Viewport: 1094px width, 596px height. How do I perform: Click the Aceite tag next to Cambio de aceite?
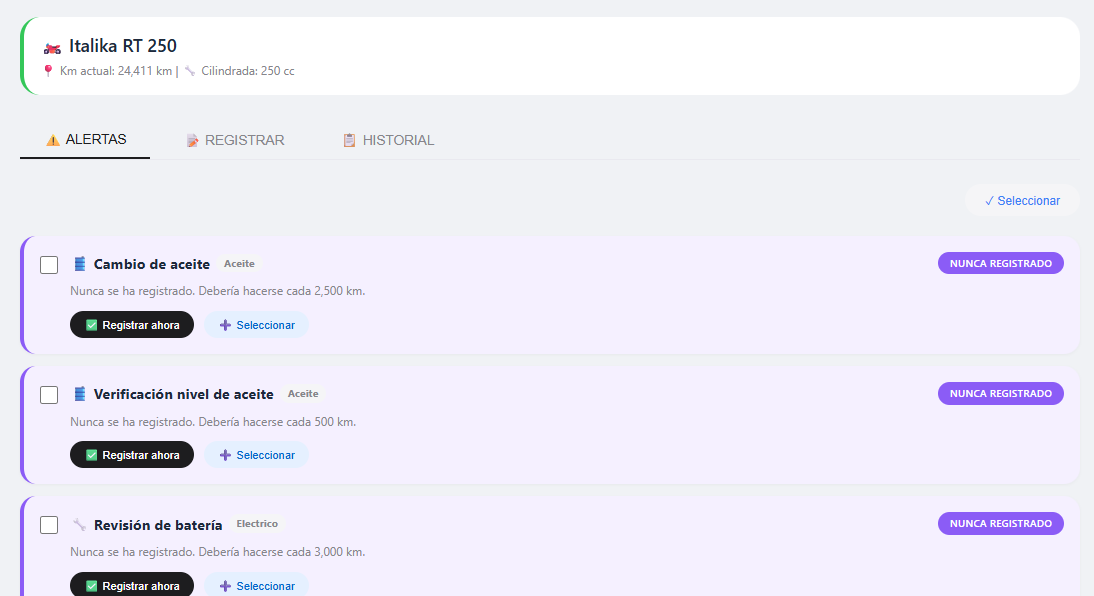pos(239,264)
